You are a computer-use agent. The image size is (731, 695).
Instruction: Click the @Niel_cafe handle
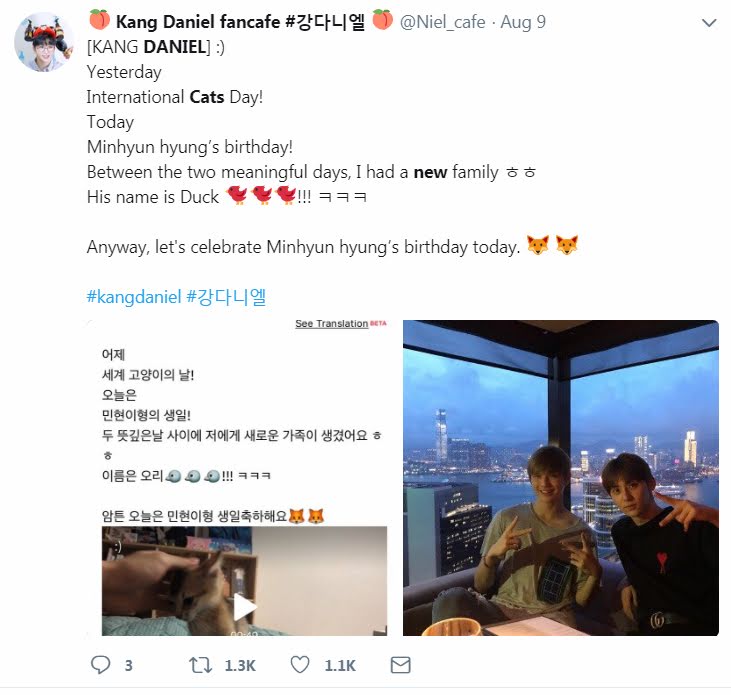(442, 22)
